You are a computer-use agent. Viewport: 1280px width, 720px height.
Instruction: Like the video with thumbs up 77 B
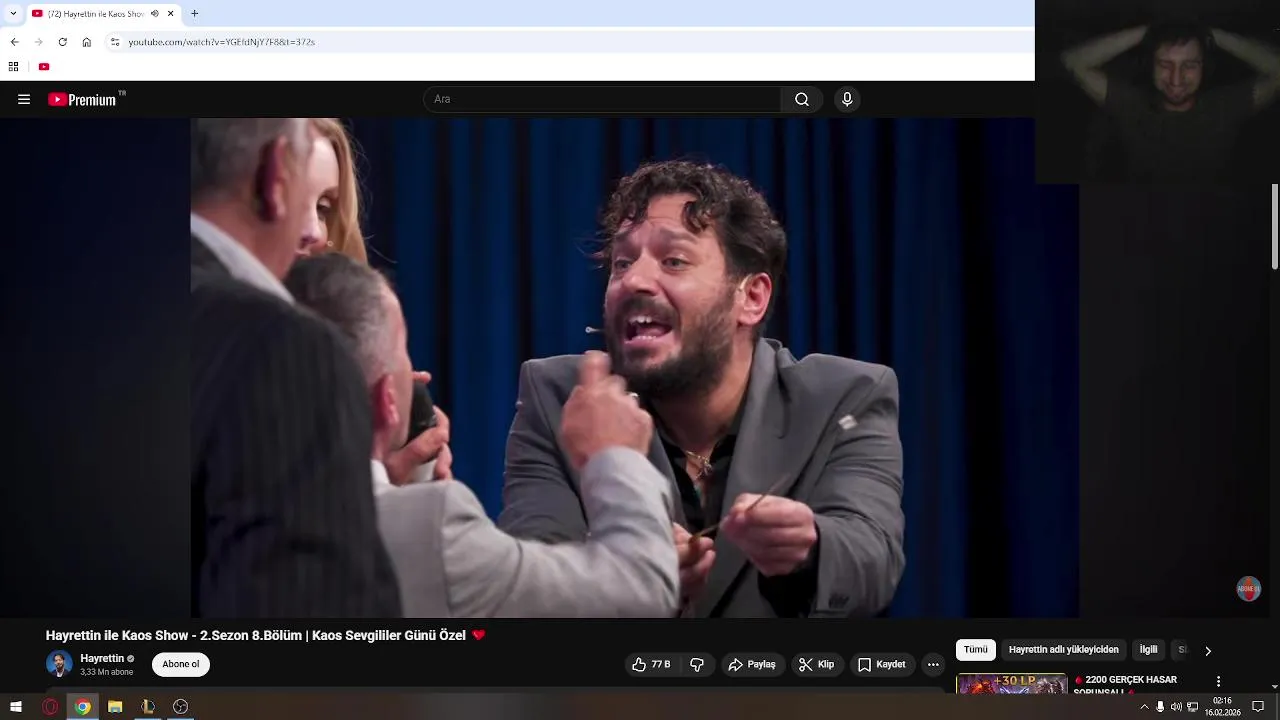pyautogui.click(x=651, y=664)
